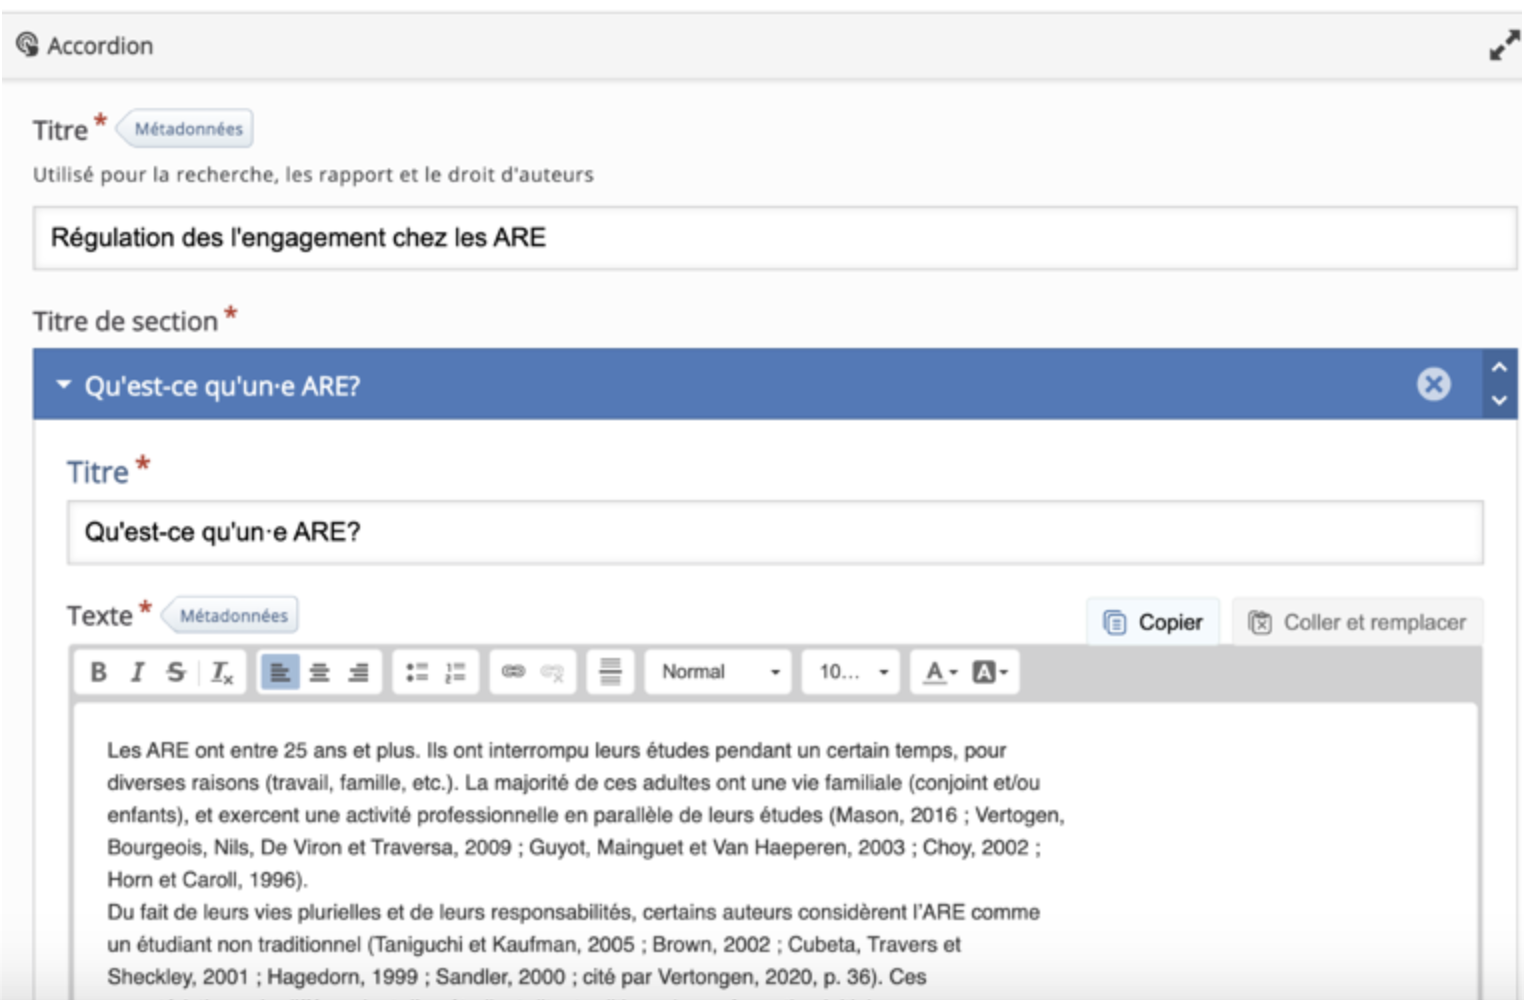Collapse the "Qu'est-ce qu'un·e ARE?" section
The height and width of the screenshot is (1000, 1524).
tap(64, 385)
